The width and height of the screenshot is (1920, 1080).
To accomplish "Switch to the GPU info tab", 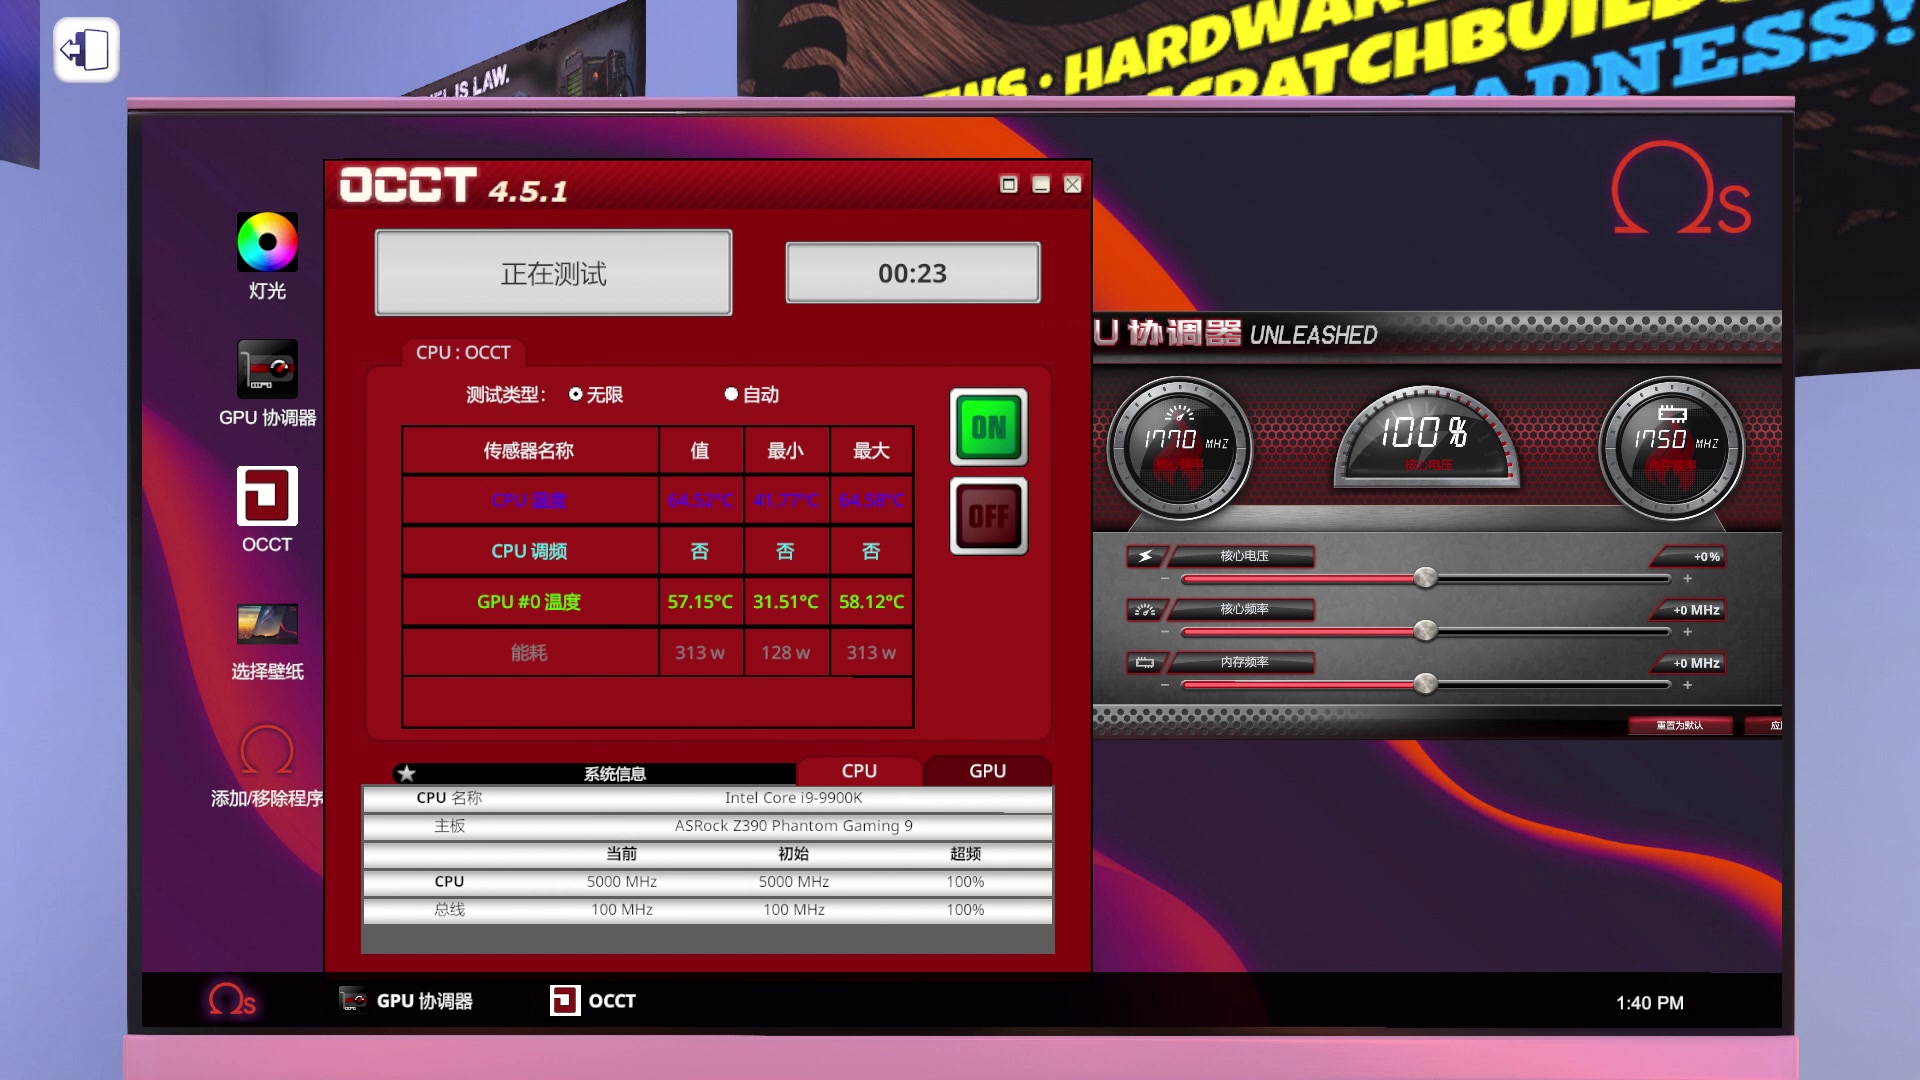I will coord(987,771).
